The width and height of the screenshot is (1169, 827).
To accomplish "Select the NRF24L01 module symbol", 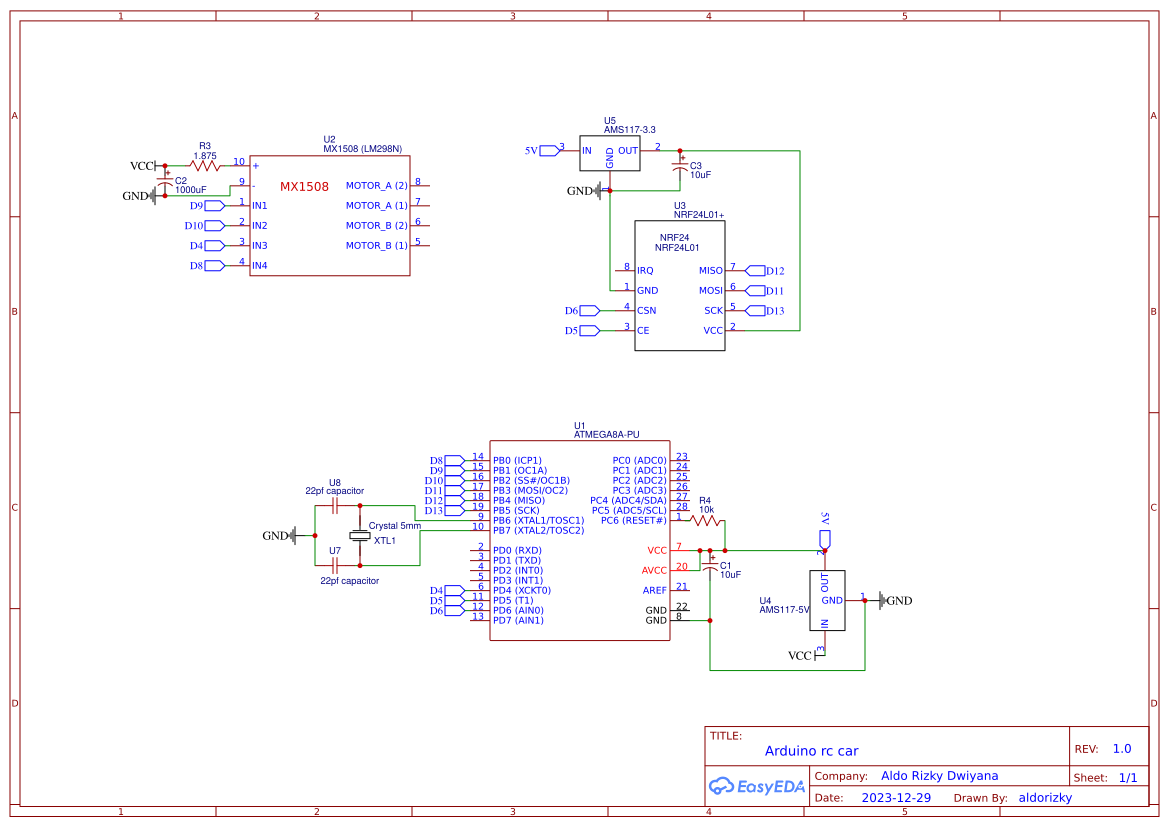I will [x=680, y=285].
